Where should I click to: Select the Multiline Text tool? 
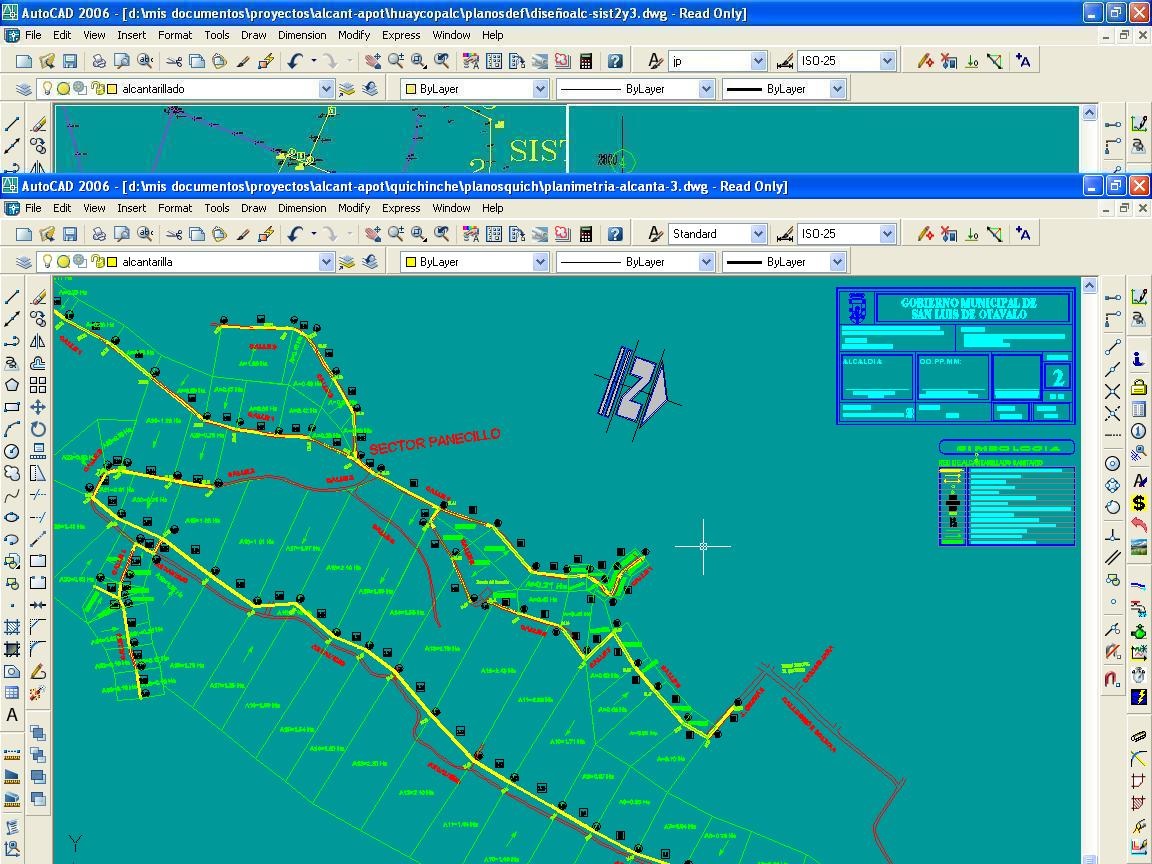[12, 715]
